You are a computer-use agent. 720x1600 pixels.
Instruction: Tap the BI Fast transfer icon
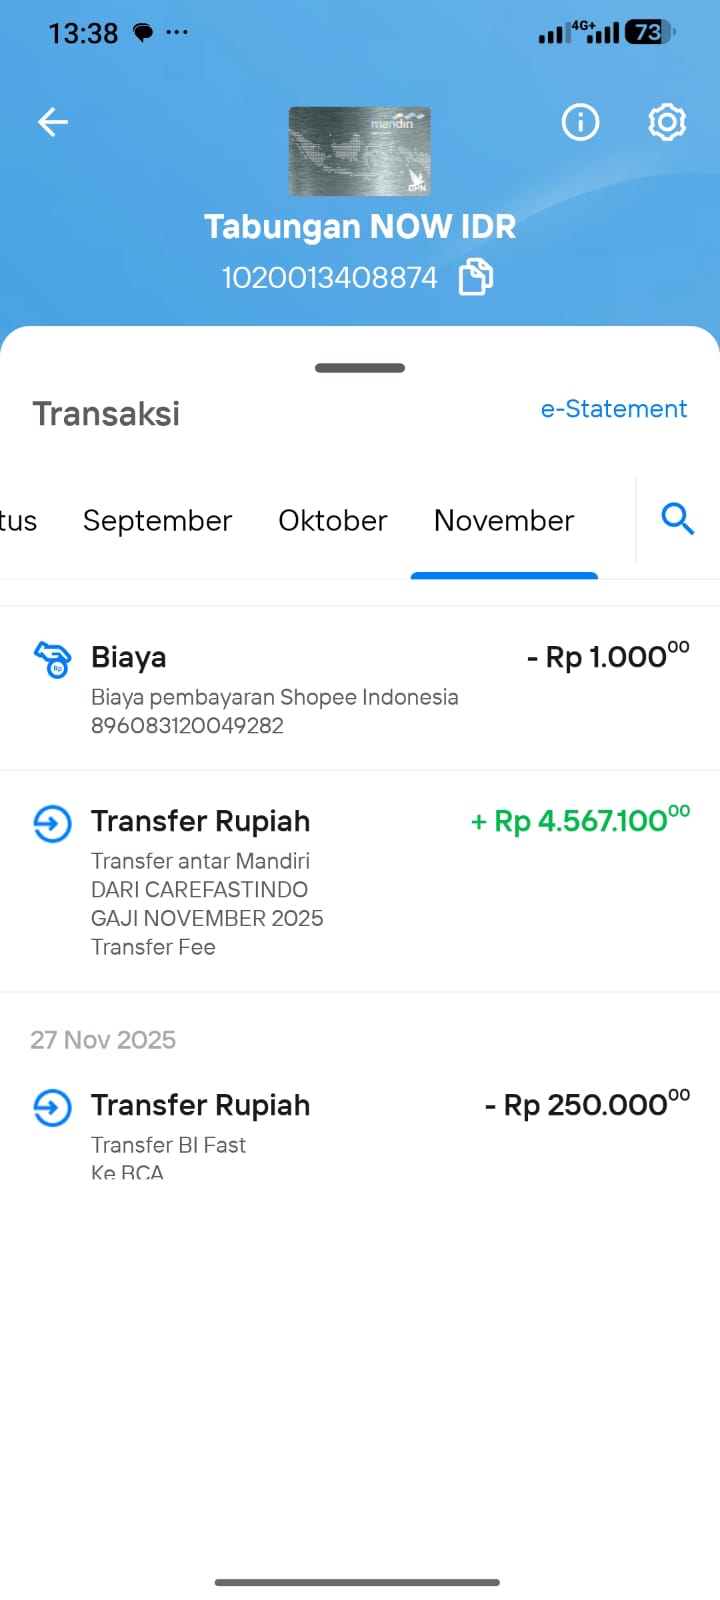pyautogui.click(x=53, y=1107)
